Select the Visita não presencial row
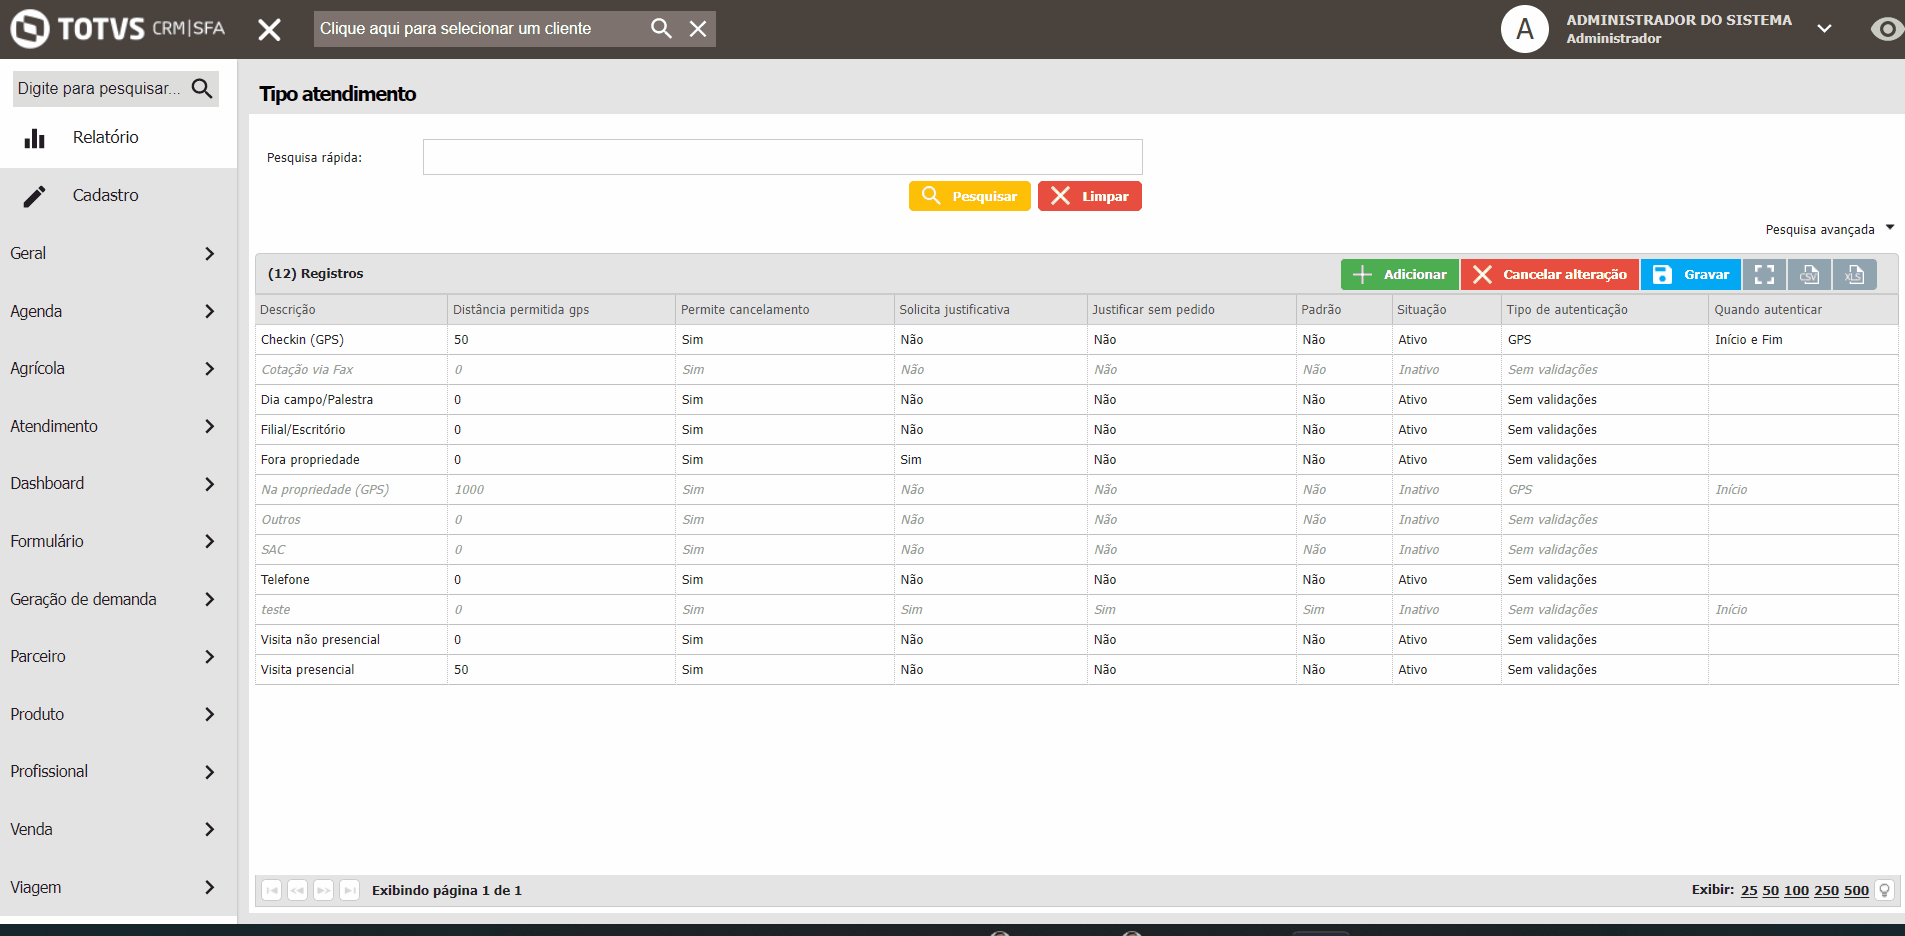Screen dimensions: 1905x936 1076,640
